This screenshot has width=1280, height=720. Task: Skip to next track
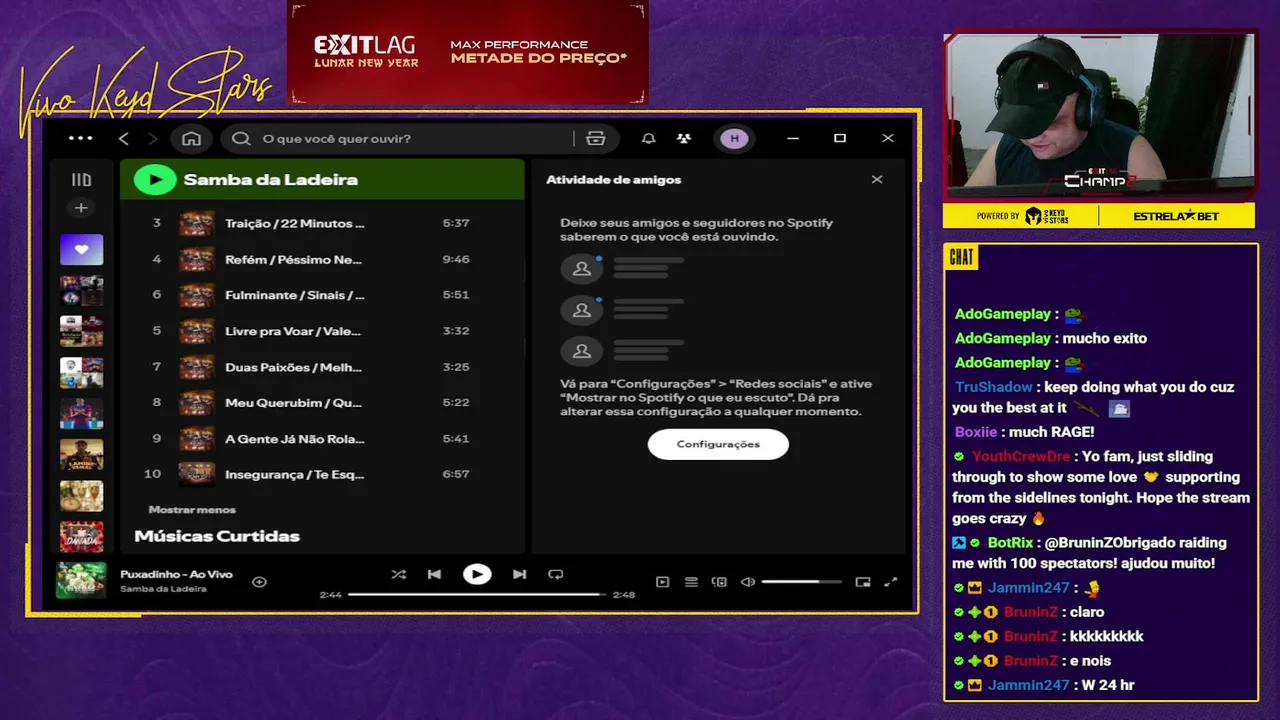click(x=519, y=574)
